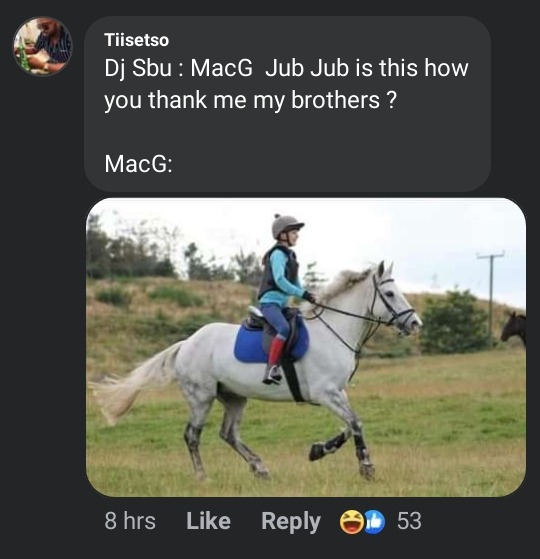Select the 'MacG:' line in comment
The width and height of the screenshot is (540, 559).
click(138, 164)
